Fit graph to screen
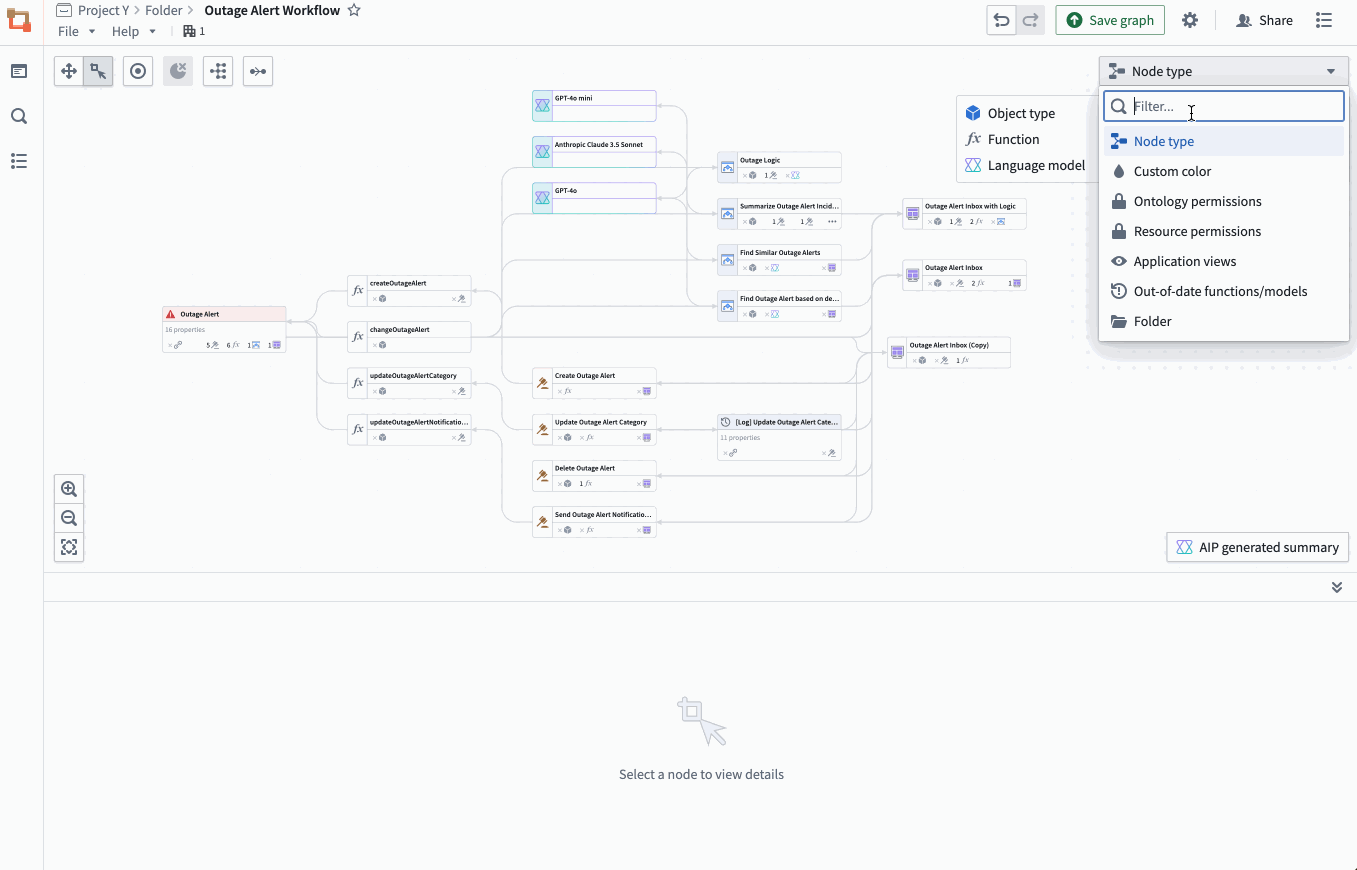 pos(69,547)
